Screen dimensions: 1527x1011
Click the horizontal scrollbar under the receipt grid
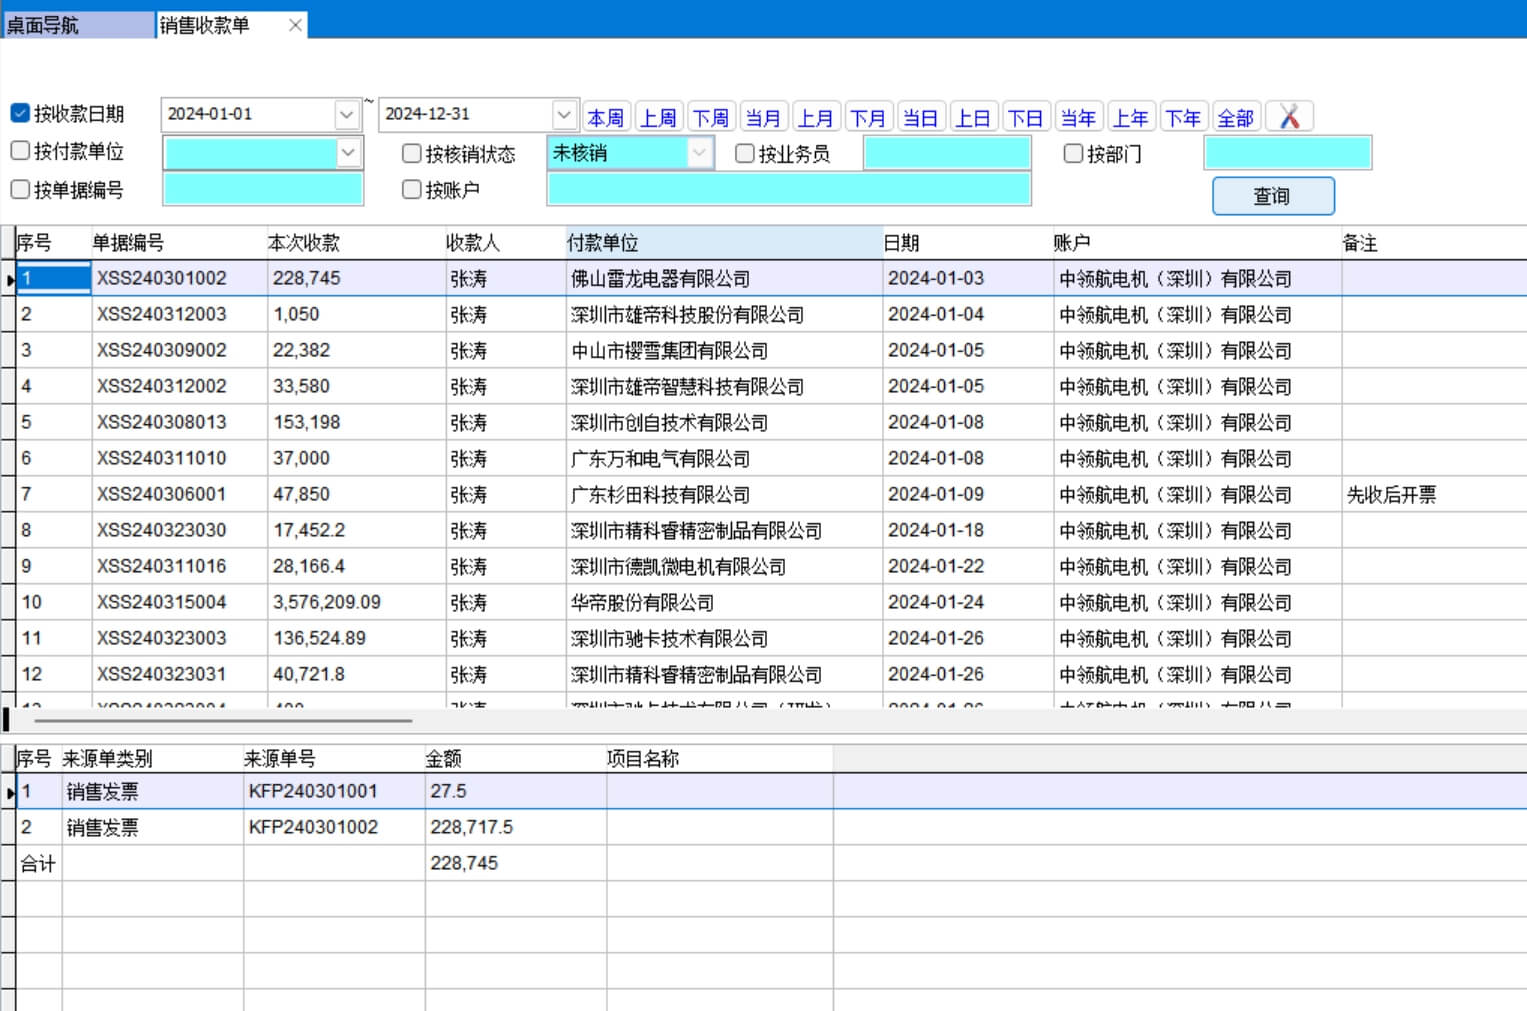coord(222,720)
